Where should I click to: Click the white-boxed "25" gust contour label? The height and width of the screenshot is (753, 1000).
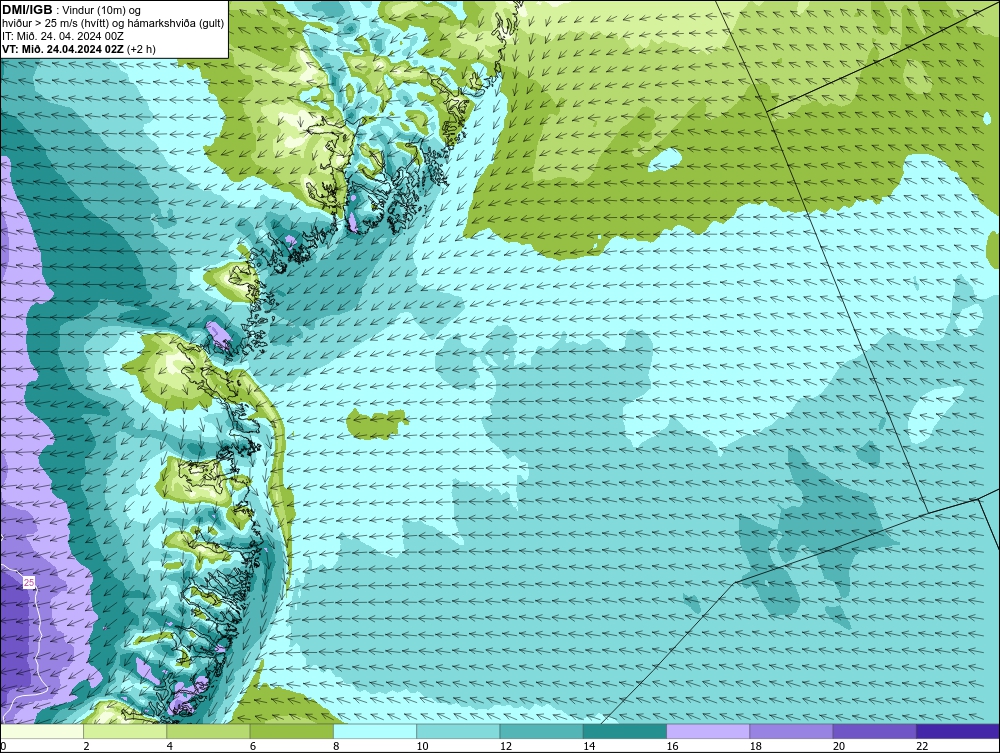[29, 583]
